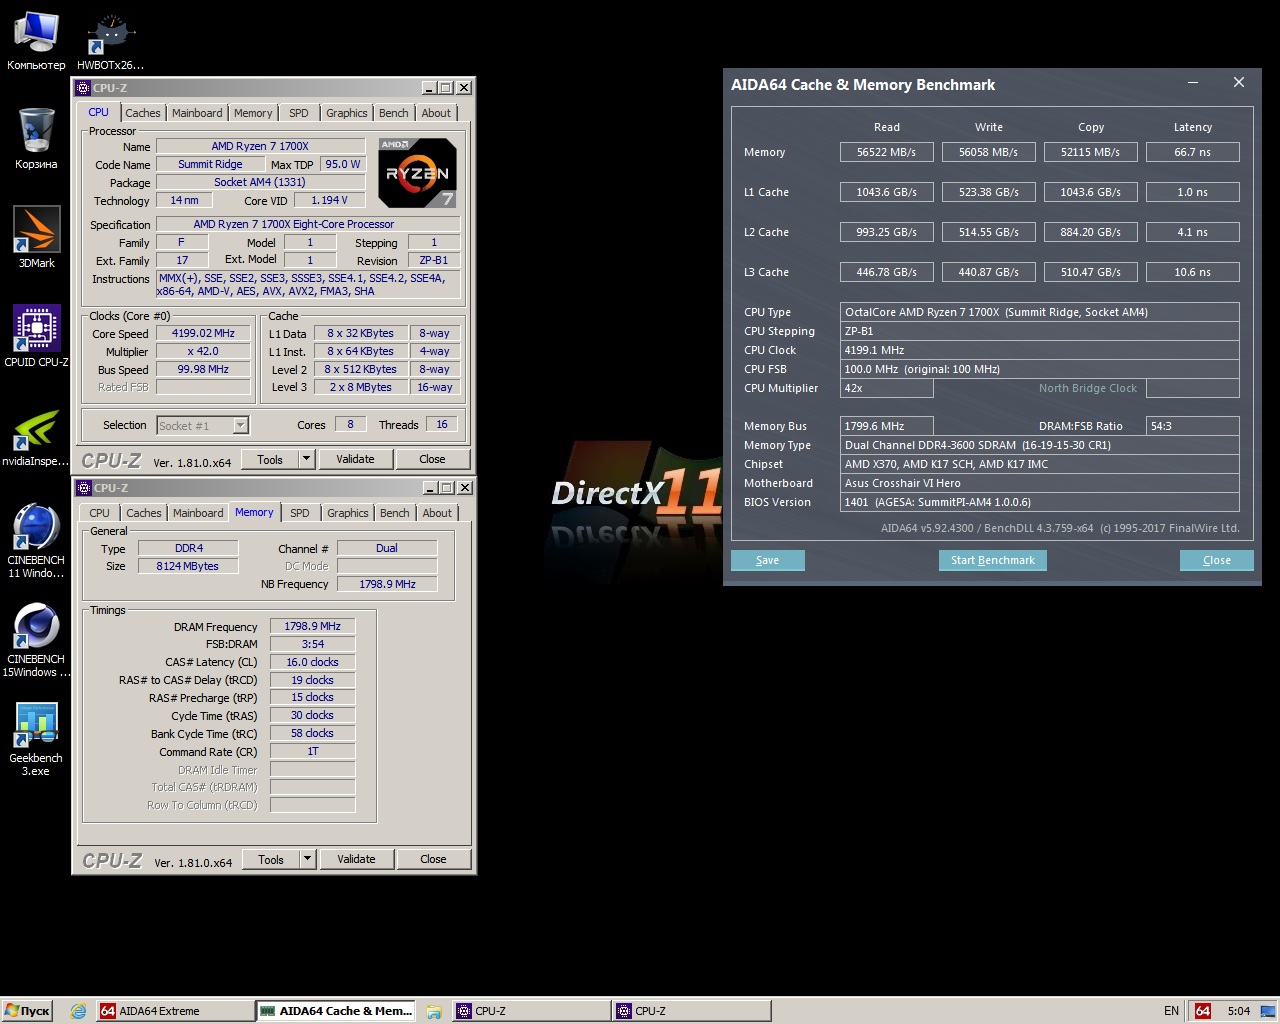Open the Graphics tab in the CPU-Z processor window
Image resolution: width=1280 pixels, height=1024 pixels.
click(x=346, y=113)
